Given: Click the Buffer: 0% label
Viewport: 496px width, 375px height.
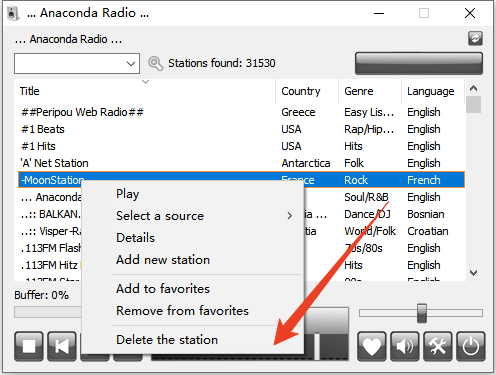Looking at the screenshot, I should pos(41,295).
